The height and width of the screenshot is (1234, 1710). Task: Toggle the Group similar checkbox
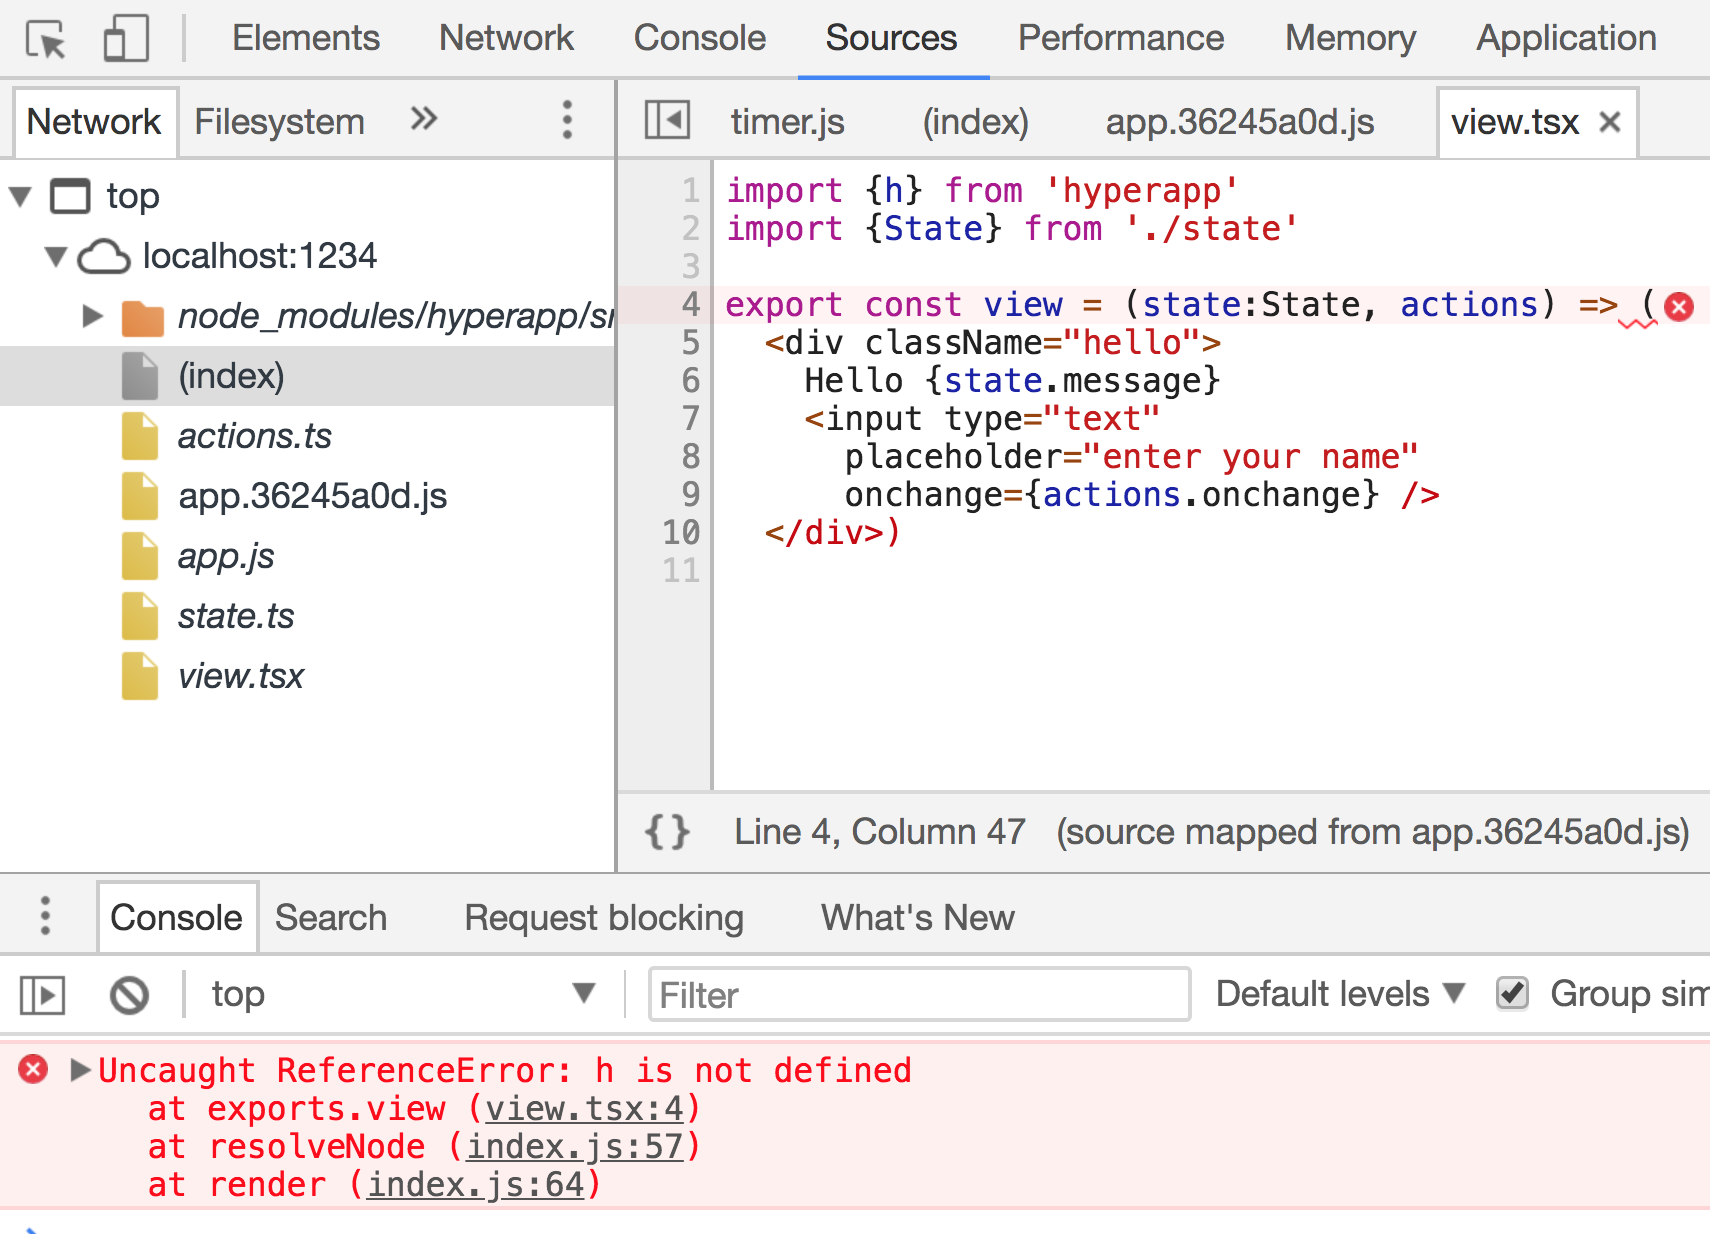tap(1512, 993)
